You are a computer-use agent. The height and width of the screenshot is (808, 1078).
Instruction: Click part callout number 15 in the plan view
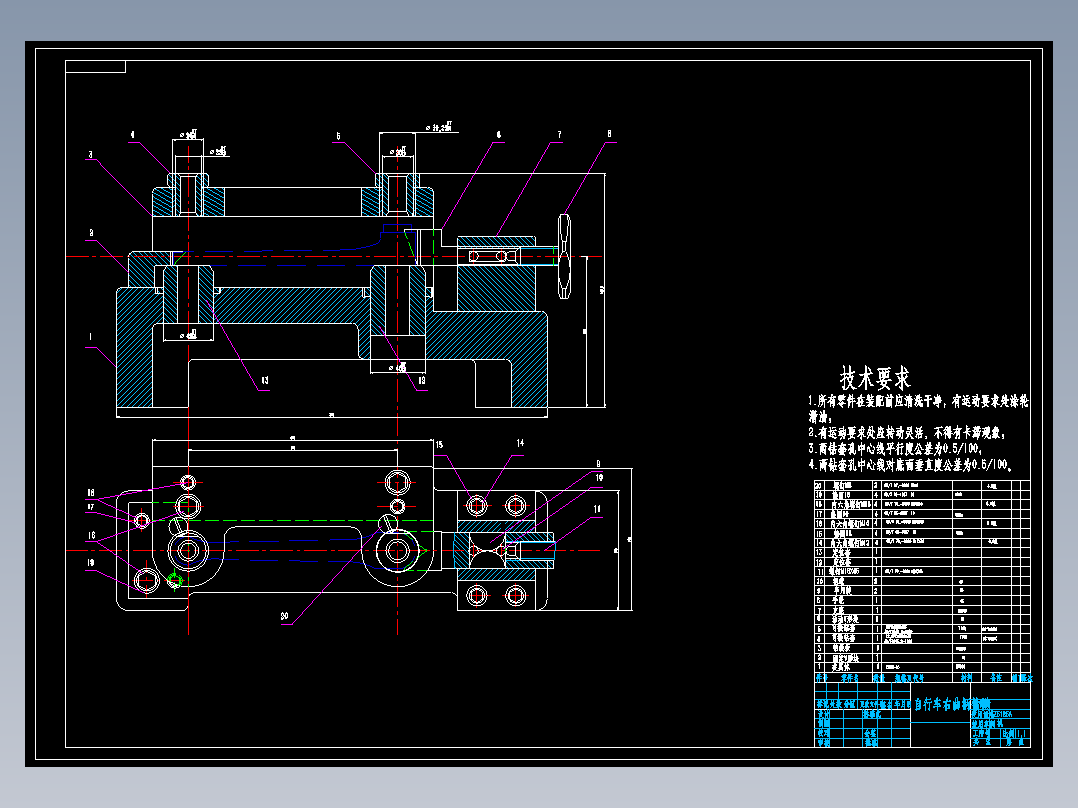(x=439, y=445)
